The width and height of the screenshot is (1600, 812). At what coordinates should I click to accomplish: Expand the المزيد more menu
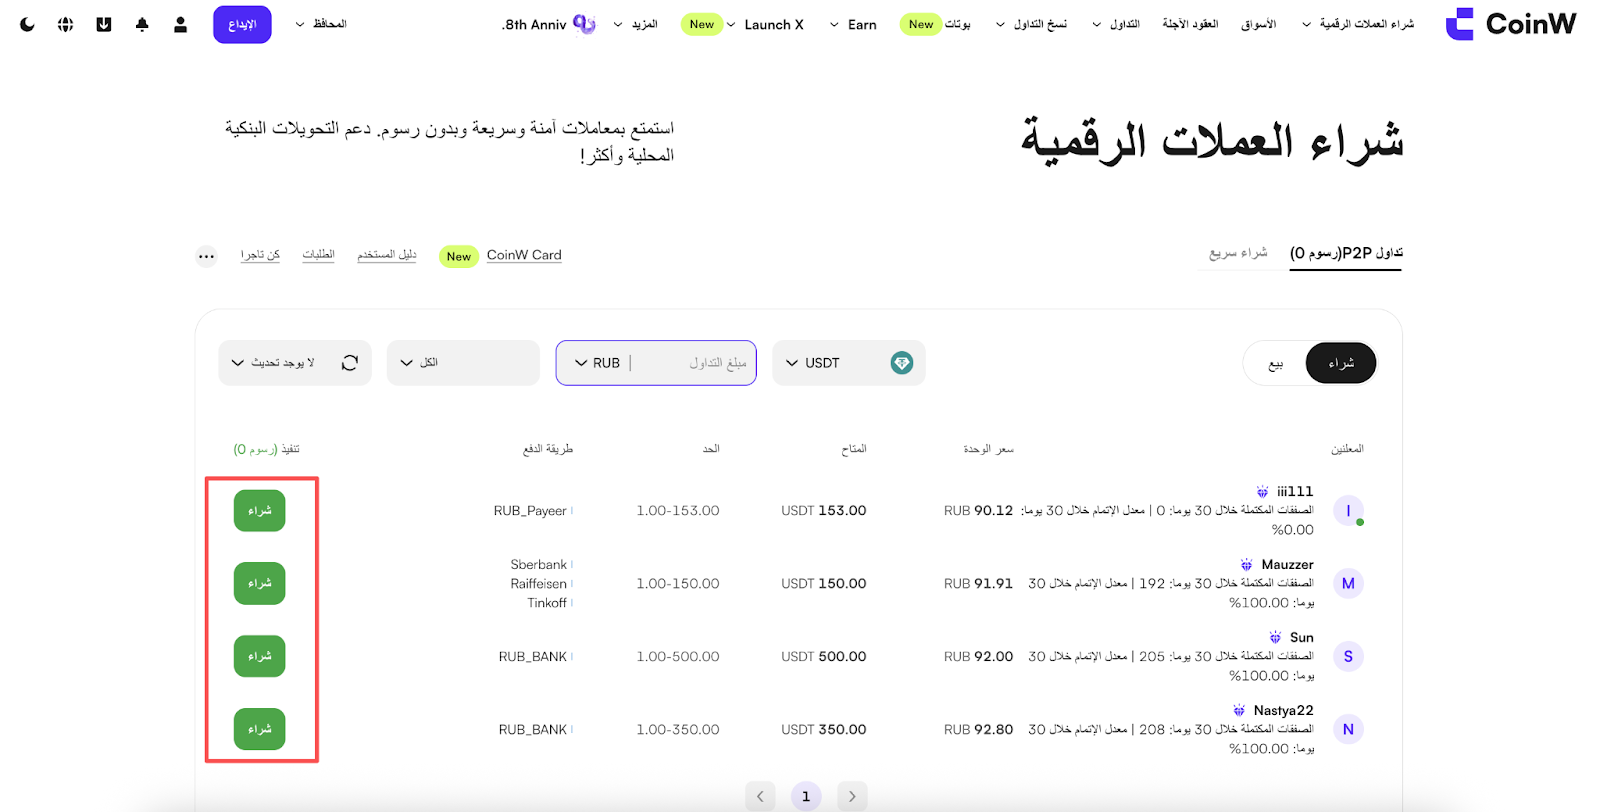coord(635,24)
